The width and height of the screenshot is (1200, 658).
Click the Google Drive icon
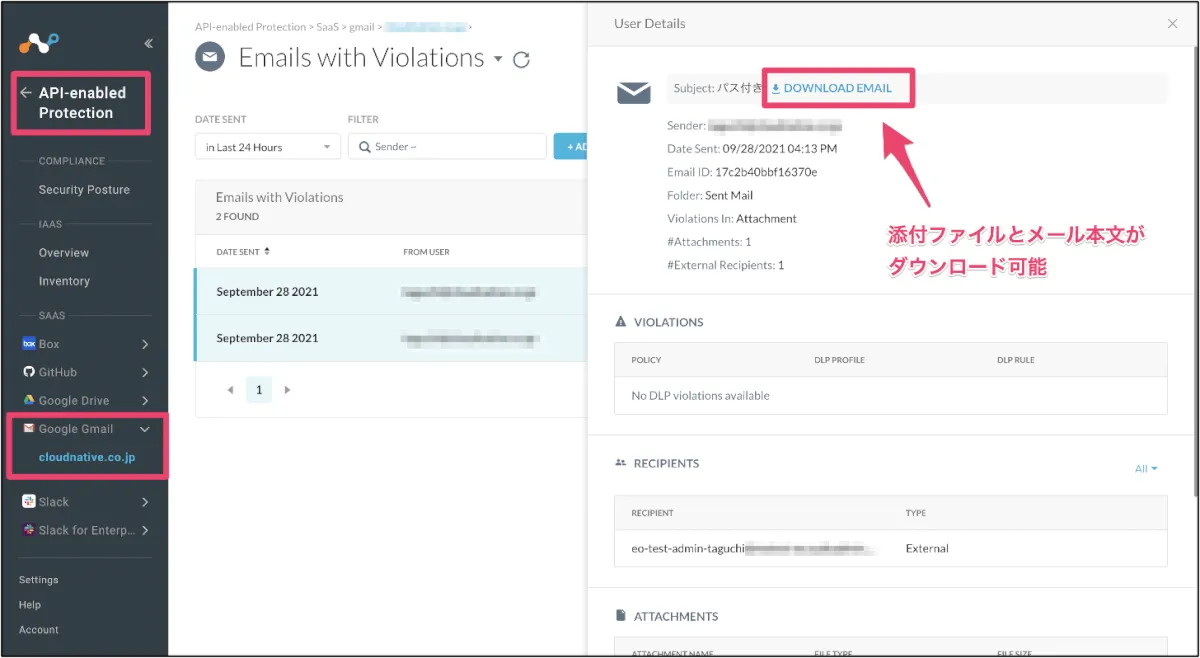29,400
